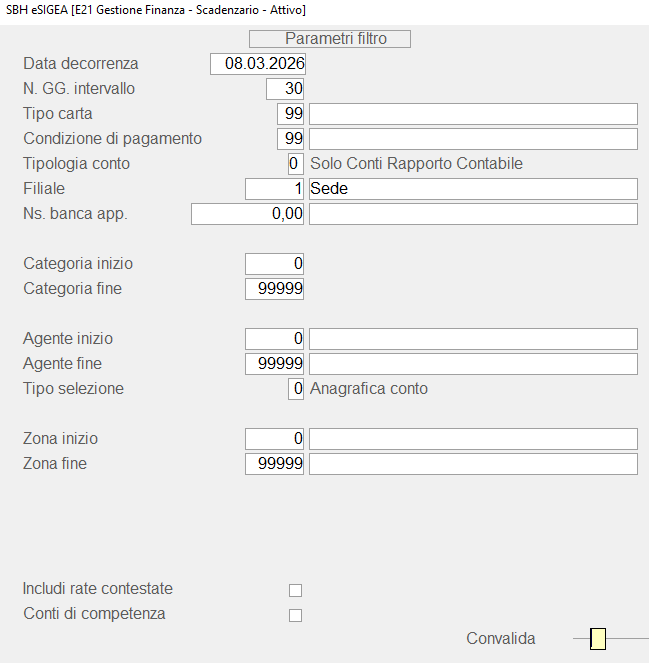649x663 pixels.
Task: Click the Tipo selezione code field
Action: pos(295,389)
